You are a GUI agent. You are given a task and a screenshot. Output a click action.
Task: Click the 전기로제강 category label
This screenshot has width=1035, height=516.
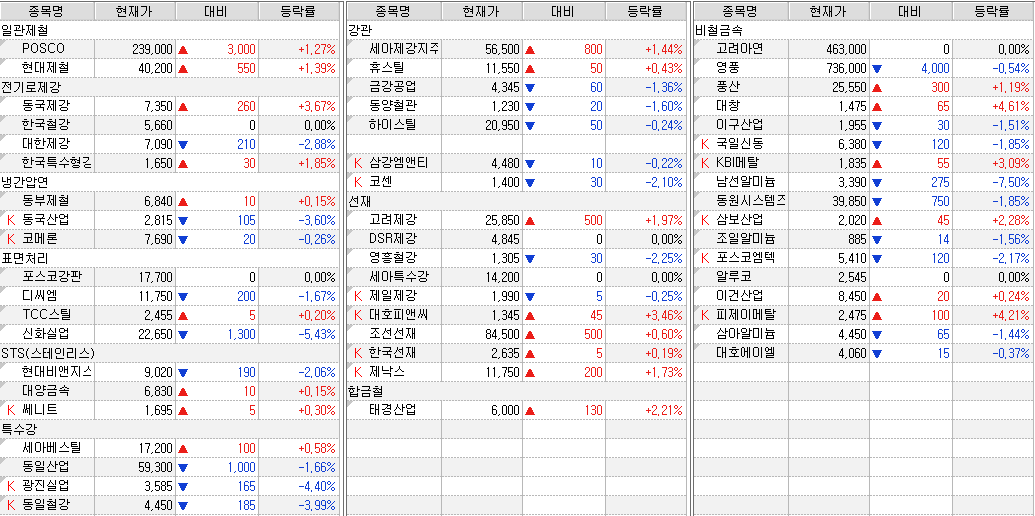30,86
